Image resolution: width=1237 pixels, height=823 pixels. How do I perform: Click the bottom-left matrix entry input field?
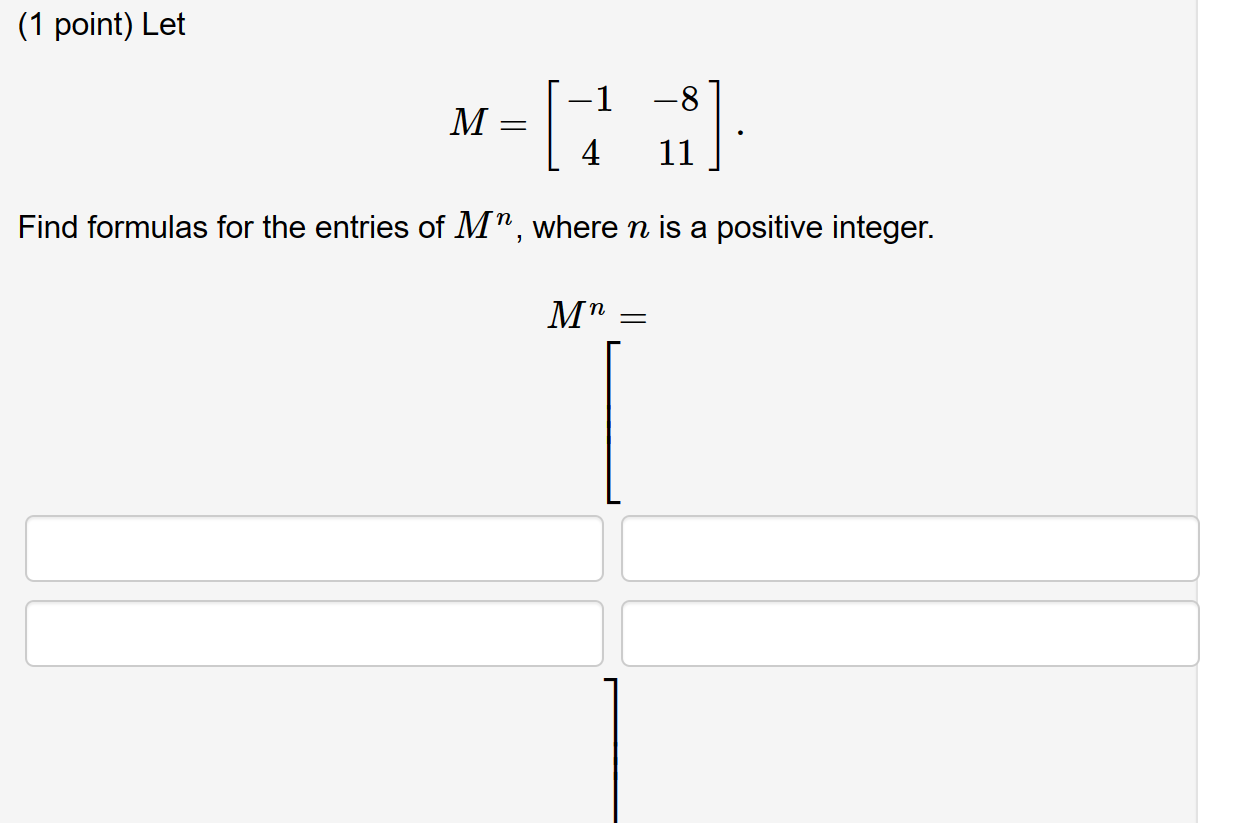click(x=313, y=633)
